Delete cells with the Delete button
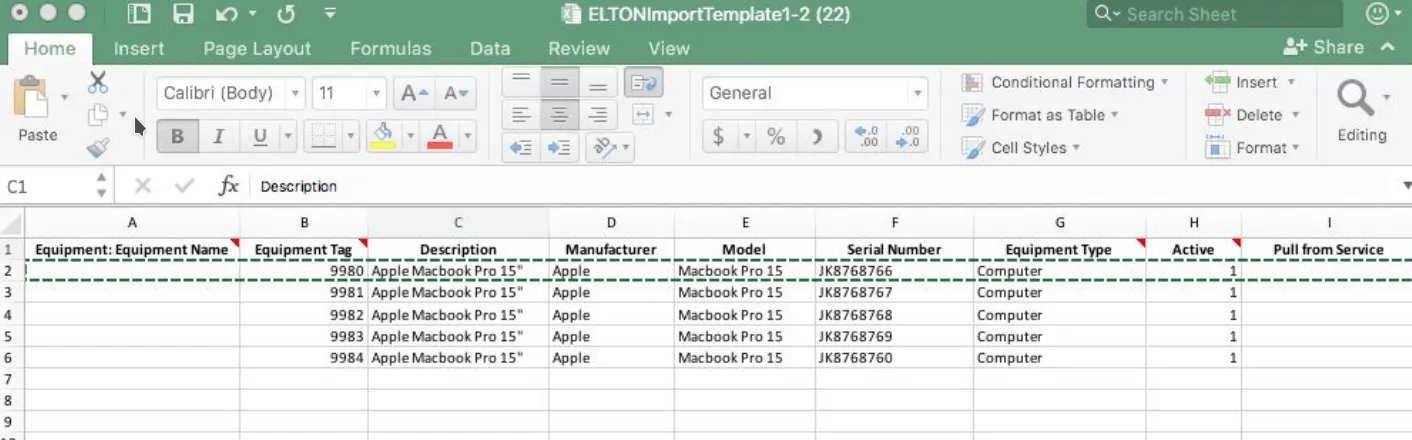The image size is (1412, 440). point(1252,115)
